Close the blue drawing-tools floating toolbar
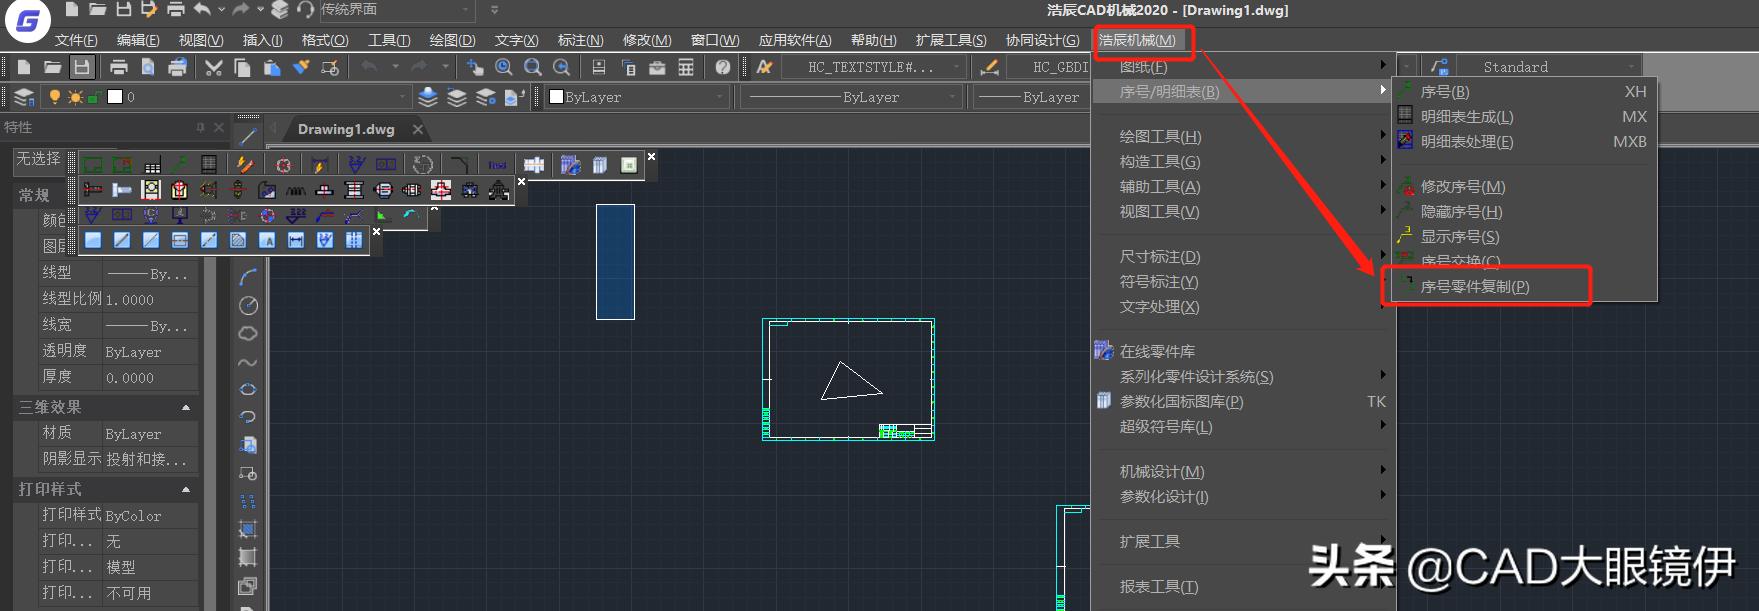This screenshot has width=1759, height=611. coord(376,232)
